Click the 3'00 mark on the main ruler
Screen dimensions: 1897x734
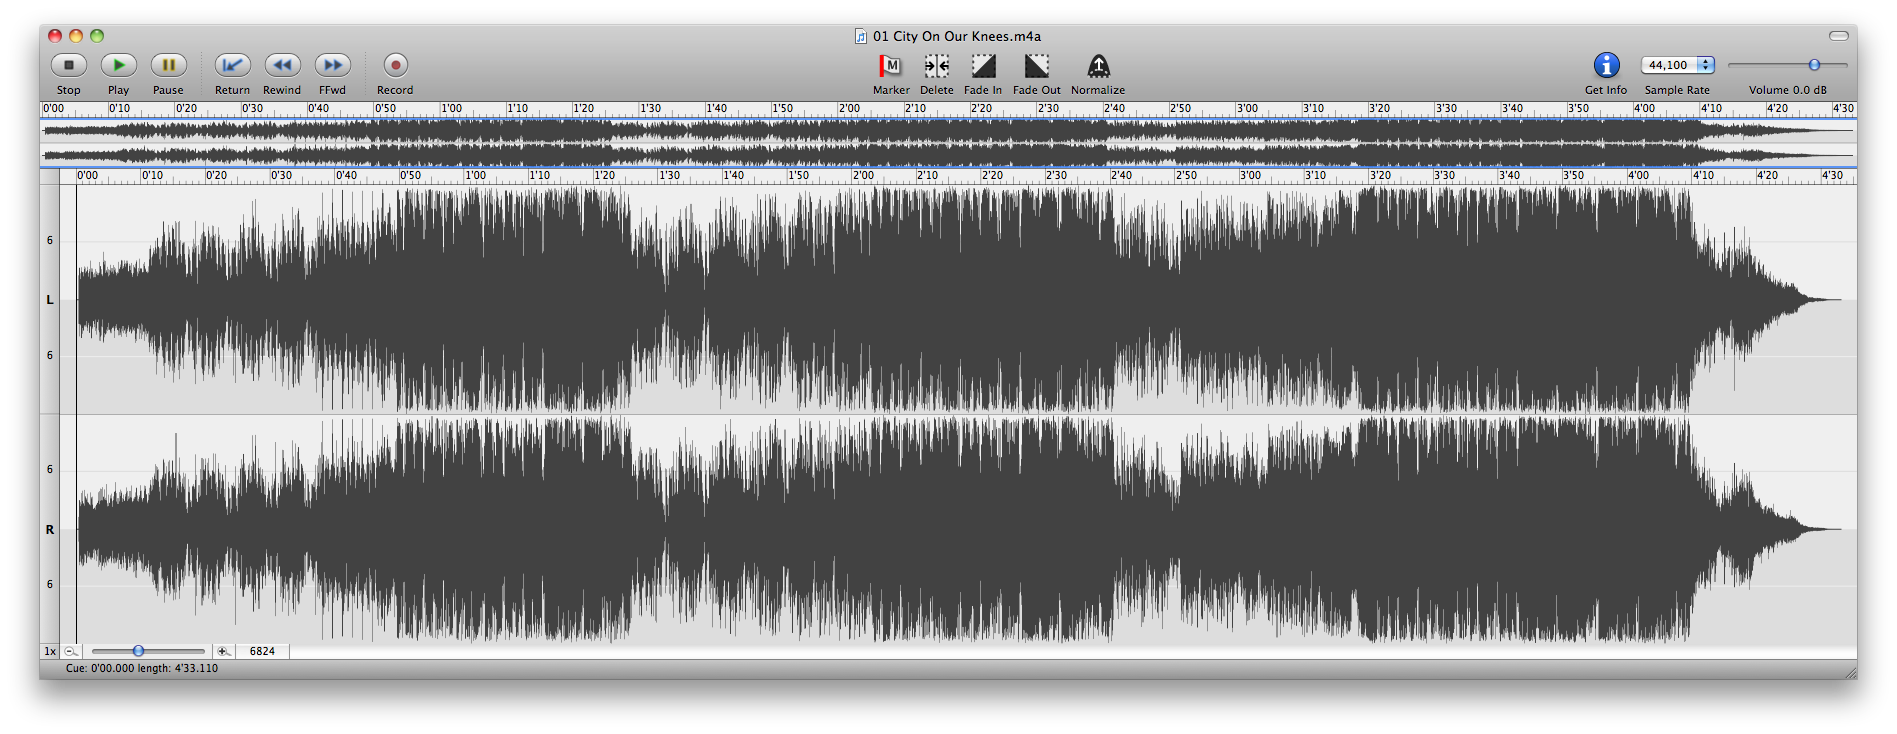tap(1250, 175)
